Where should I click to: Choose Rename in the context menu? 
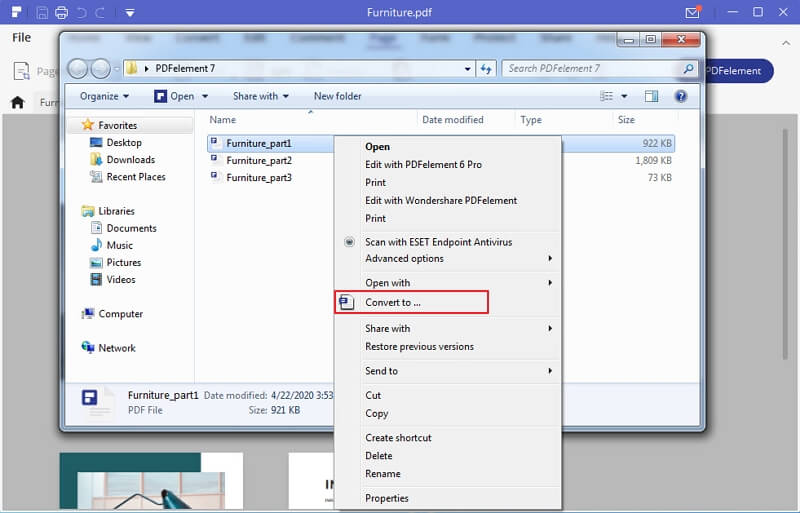383,474
